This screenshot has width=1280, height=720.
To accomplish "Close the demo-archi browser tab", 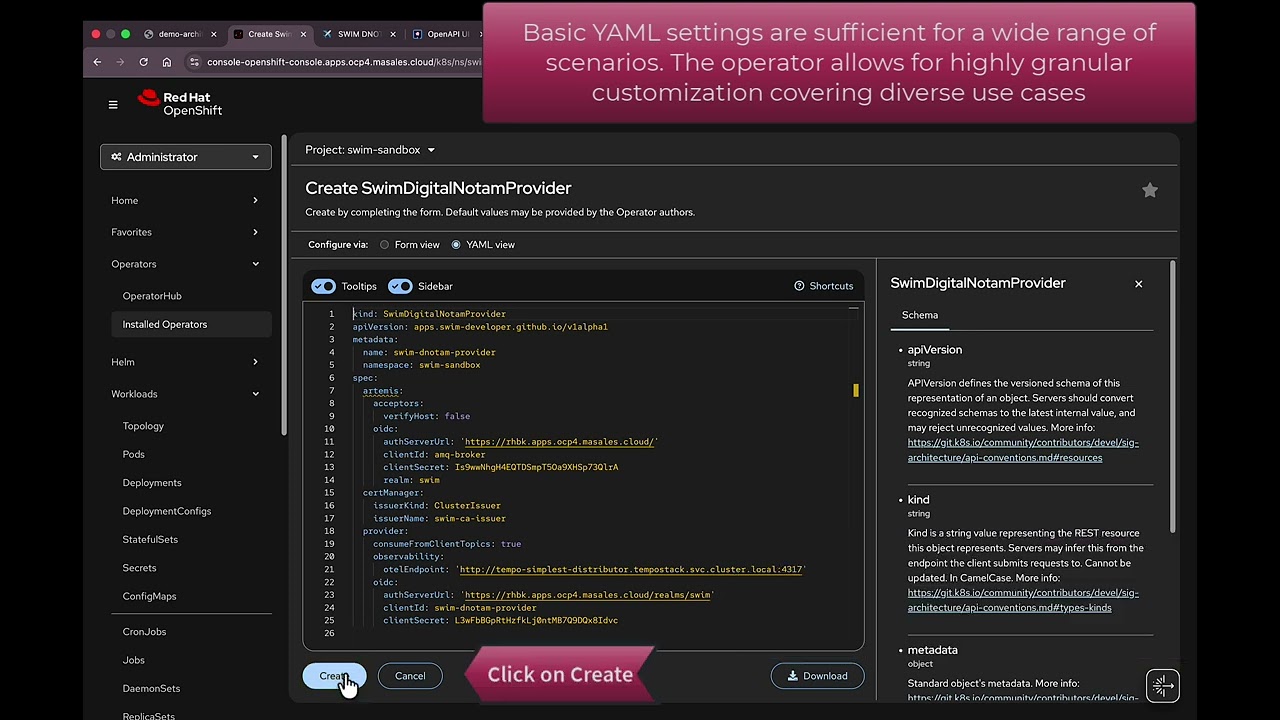I will [x=213, y=34].
